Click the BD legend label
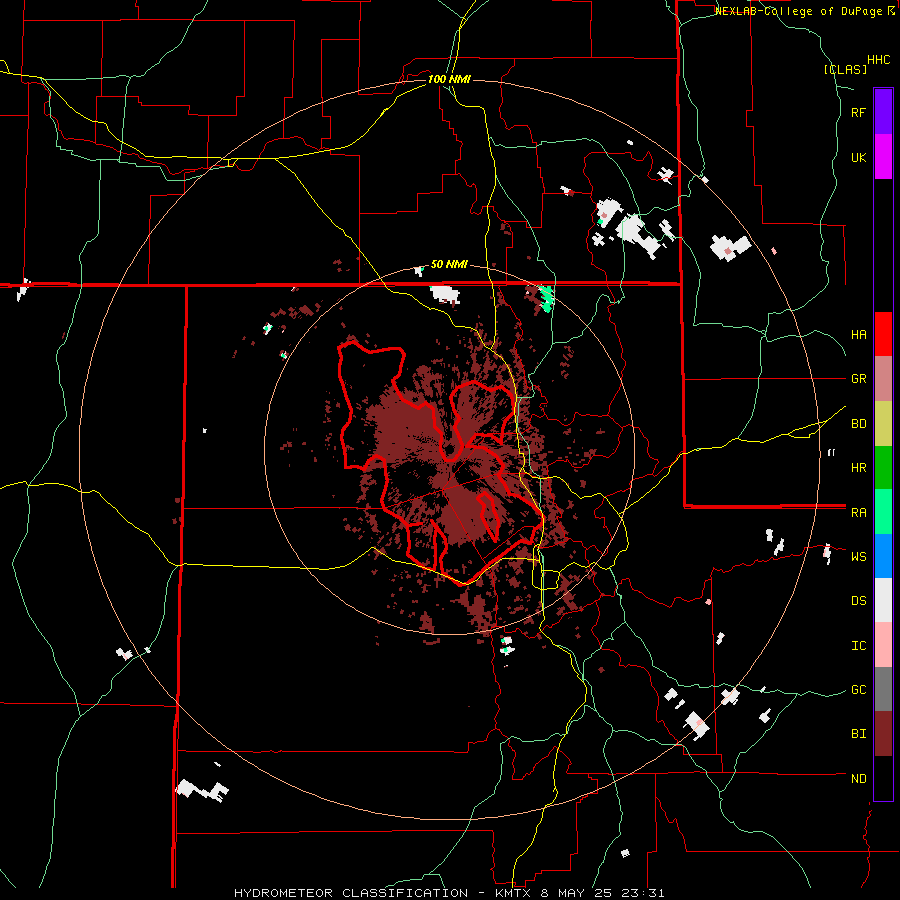 [858, 424]
